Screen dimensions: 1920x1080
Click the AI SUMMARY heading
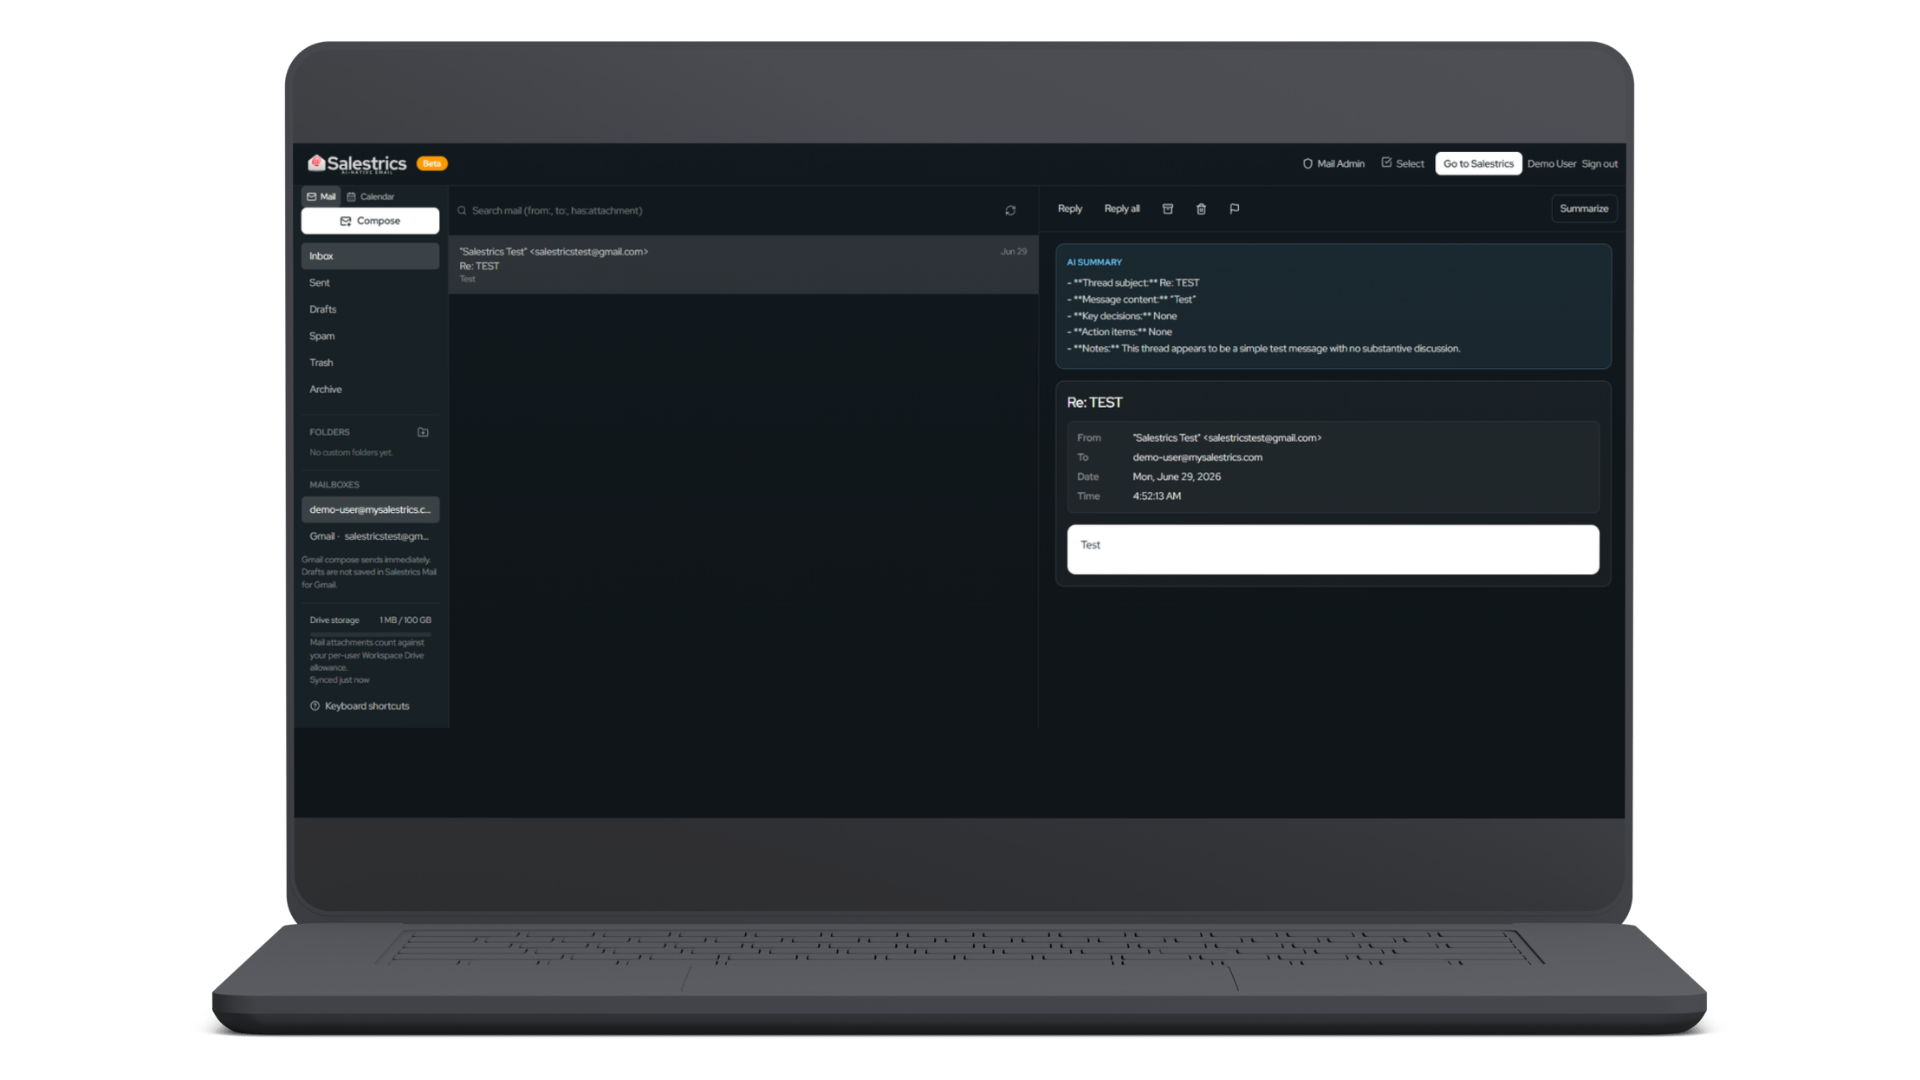pos(1094,262)
